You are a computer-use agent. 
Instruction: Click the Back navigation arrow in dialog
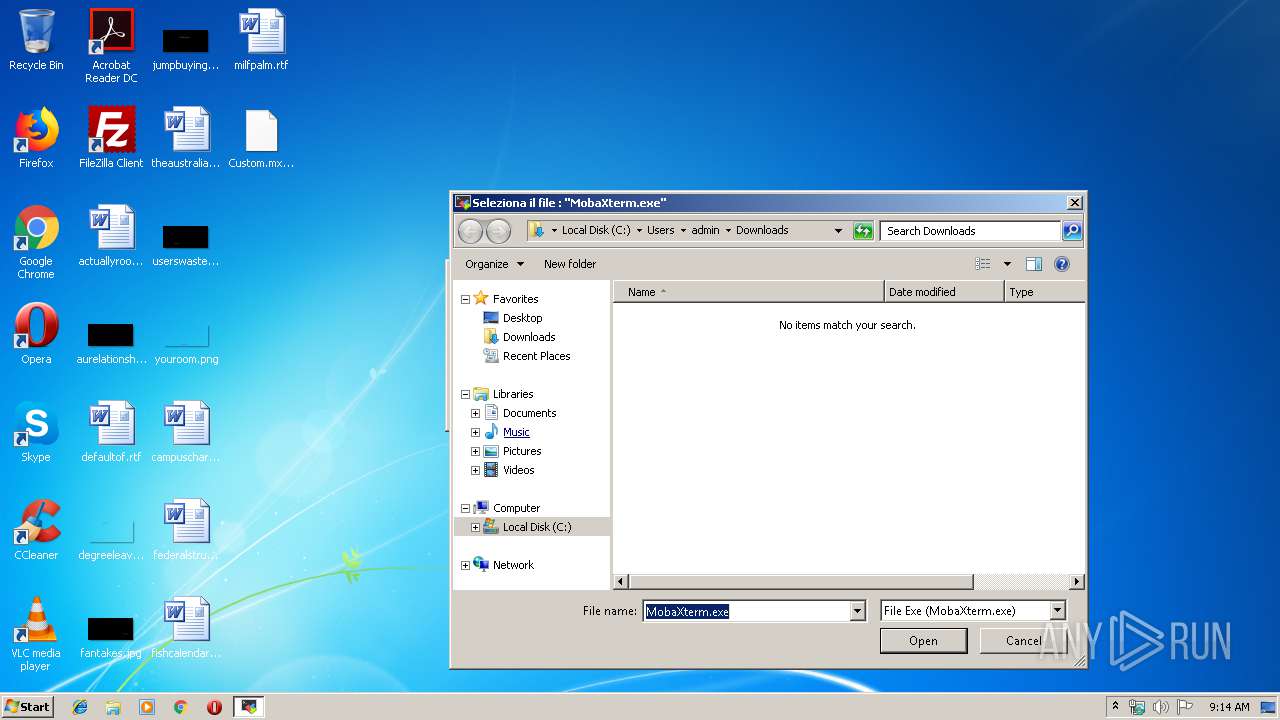(x=470, y=231)
